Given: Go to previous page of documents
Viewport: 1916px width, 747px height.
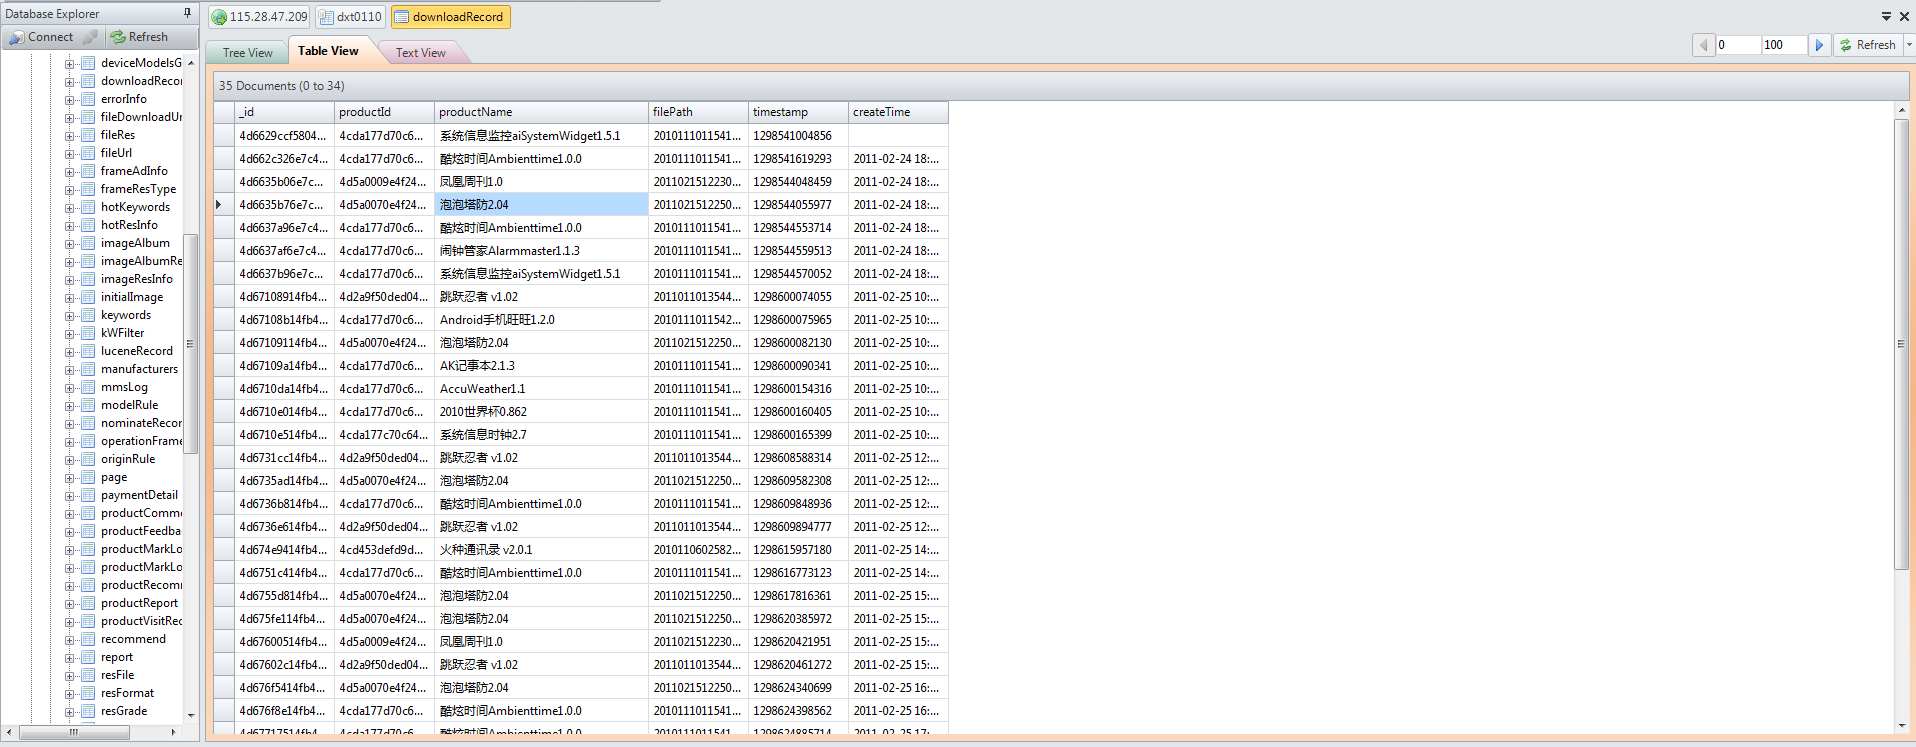Looking at the screenshot, I should click(x=1703, y=45).
